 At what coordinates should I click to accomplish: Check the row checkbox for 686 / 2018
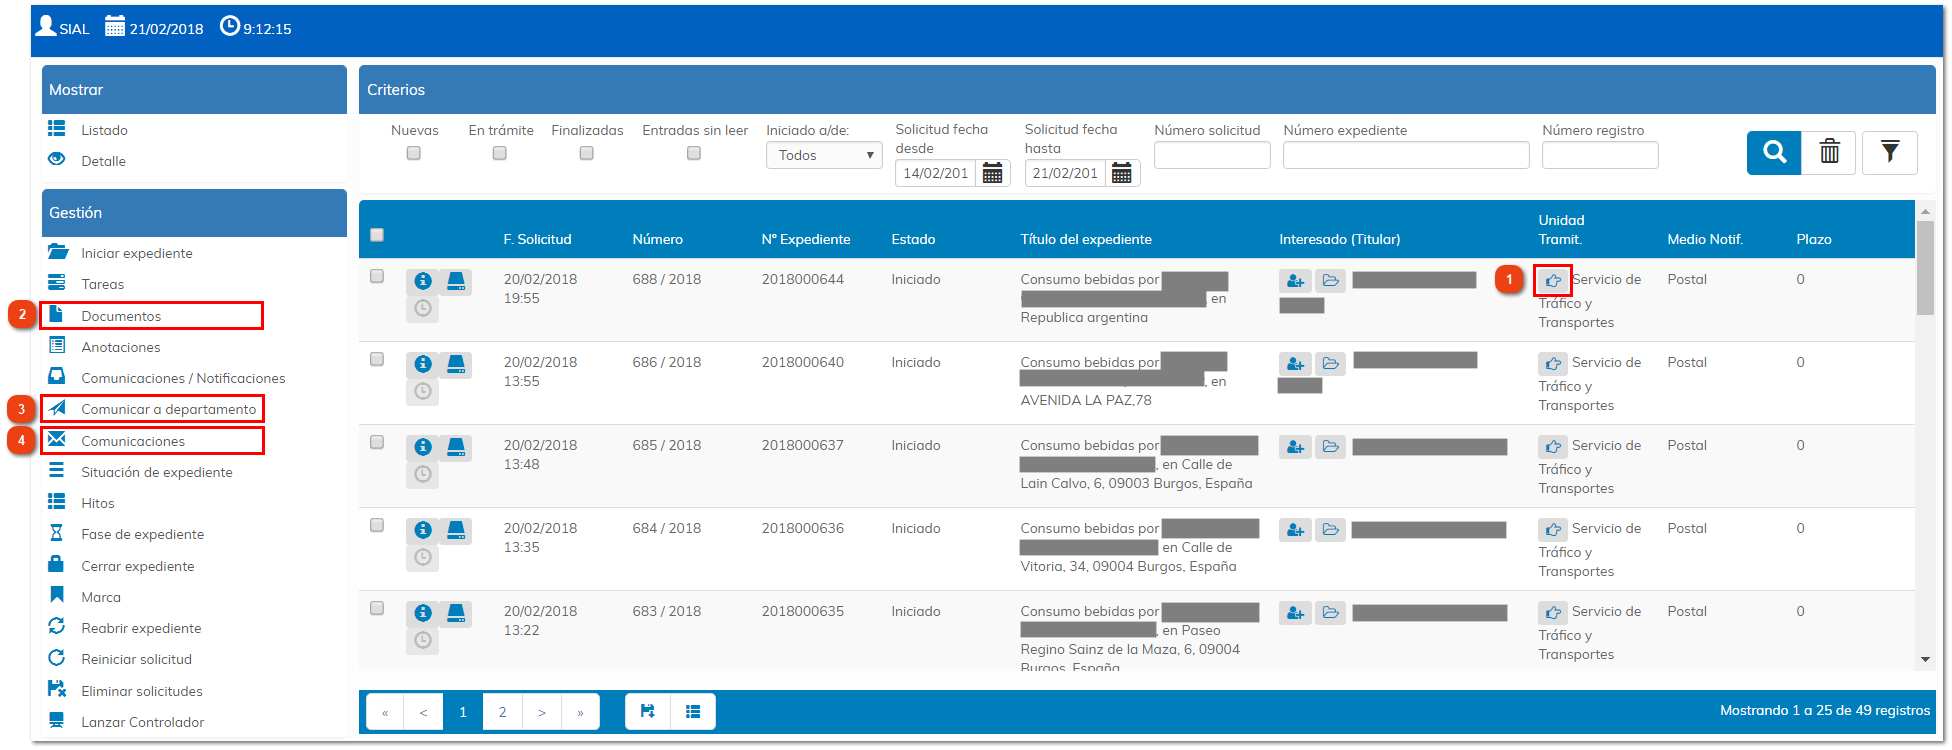point(377,359)
